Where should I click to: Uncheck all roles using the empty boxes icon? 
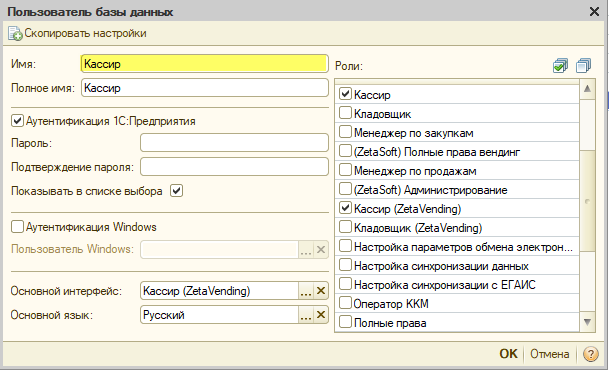pos(583,66)
